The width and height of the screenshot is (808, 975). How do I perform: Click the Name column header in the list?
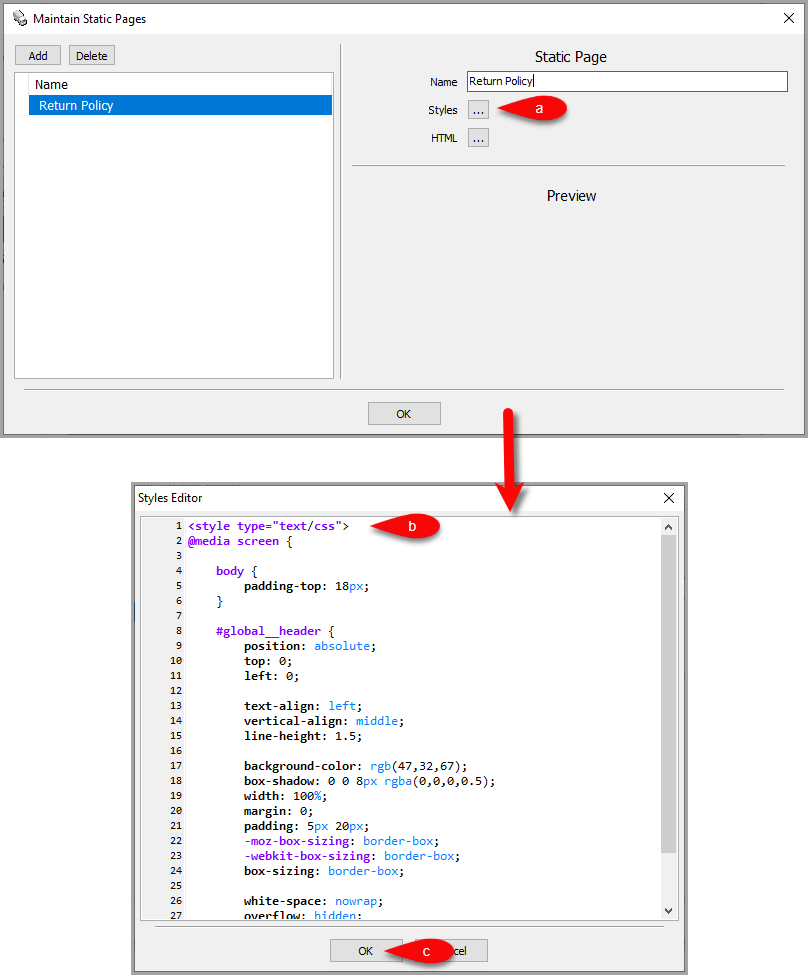coord(51,84)
